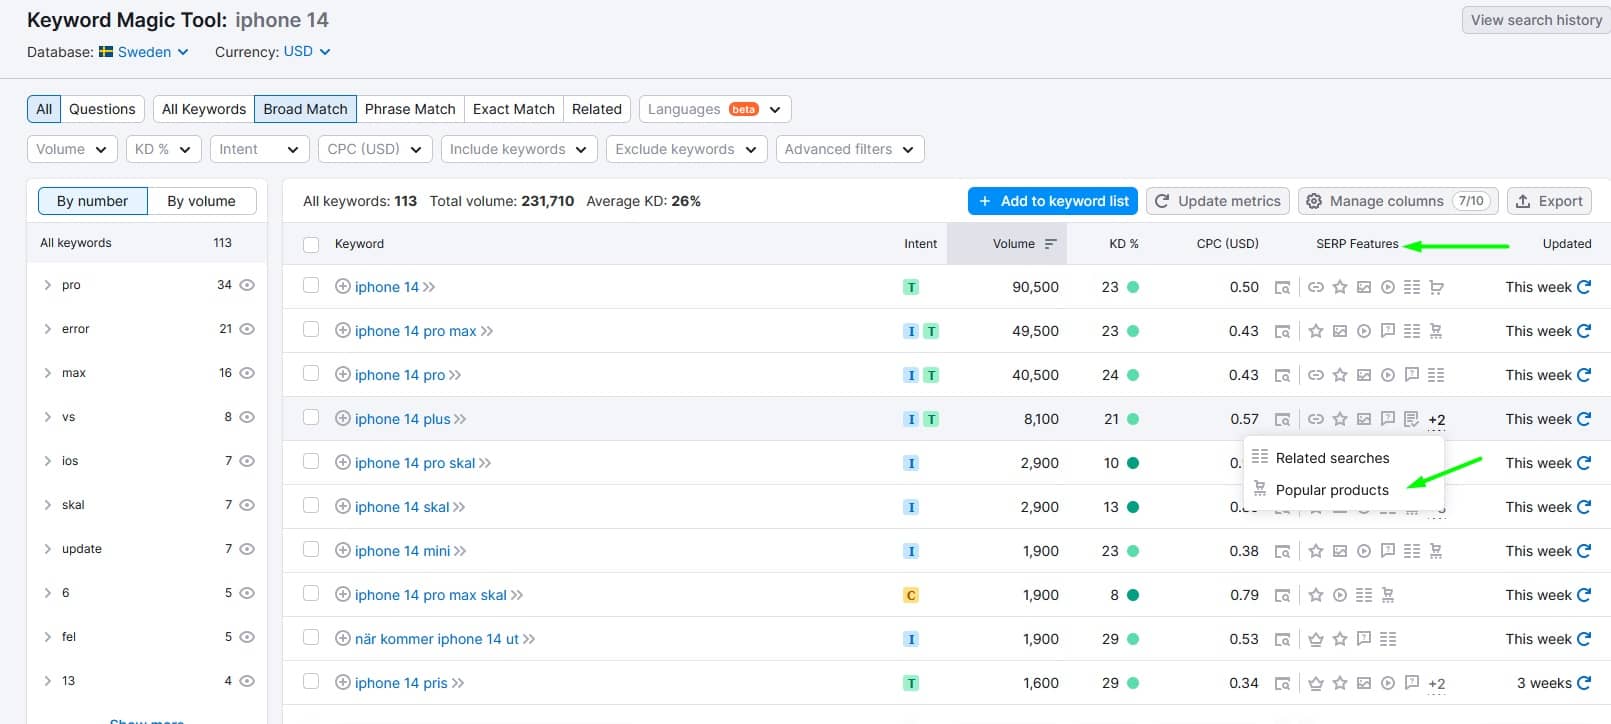Open SERP view icon for iphone 14

[1282, 288]
